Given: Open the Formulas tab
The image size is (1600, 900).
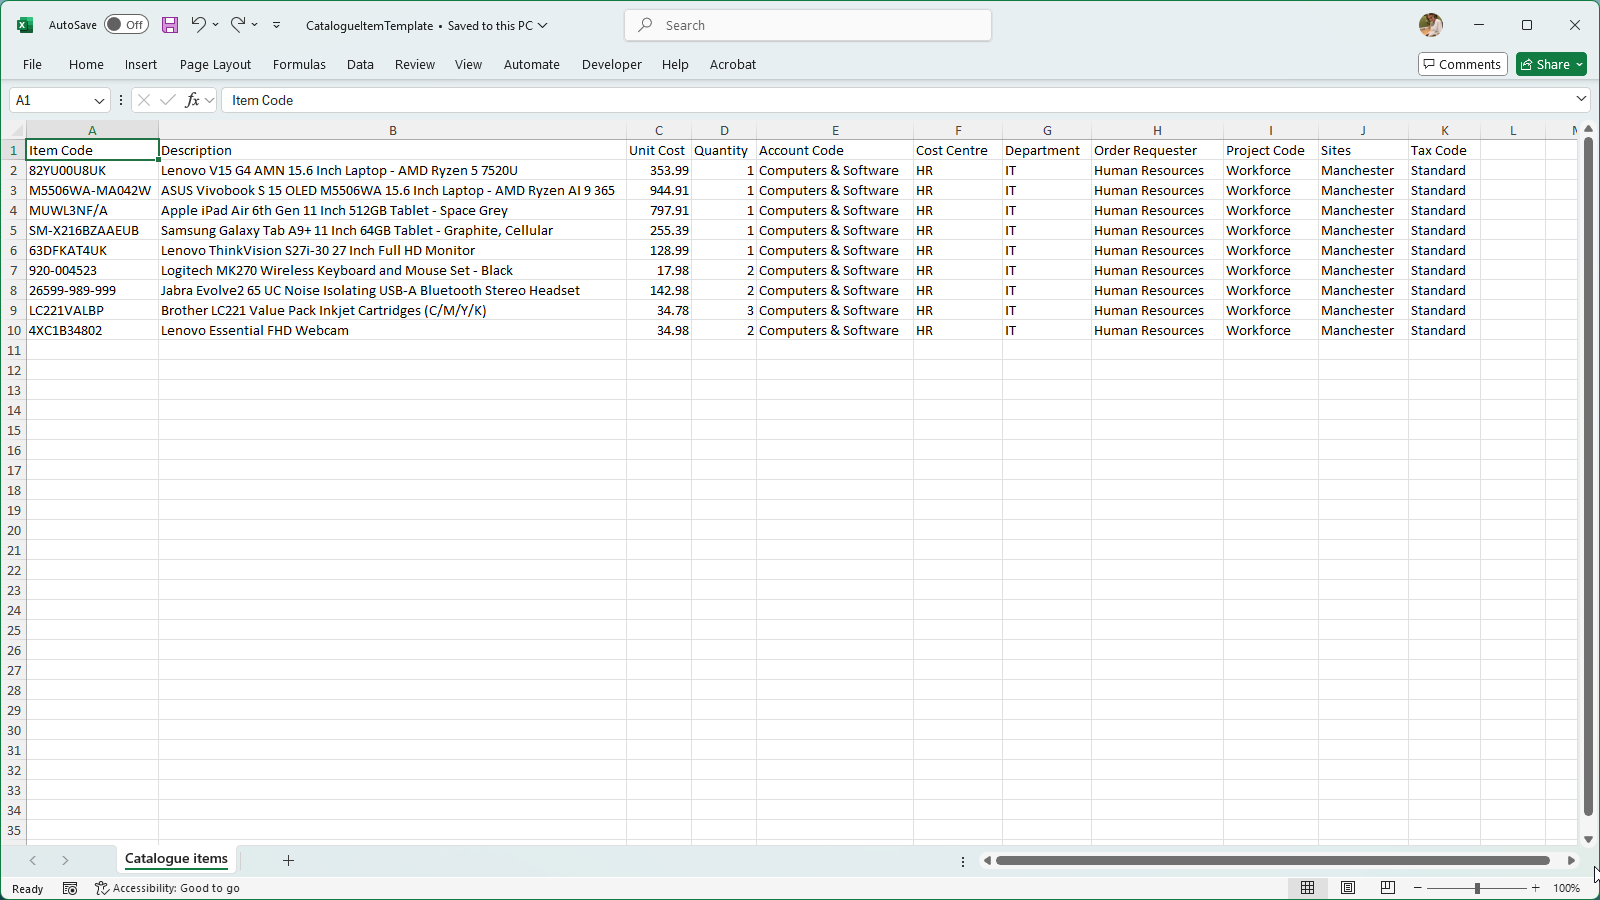Looking at the screenshot, I should tap(299, 64).
